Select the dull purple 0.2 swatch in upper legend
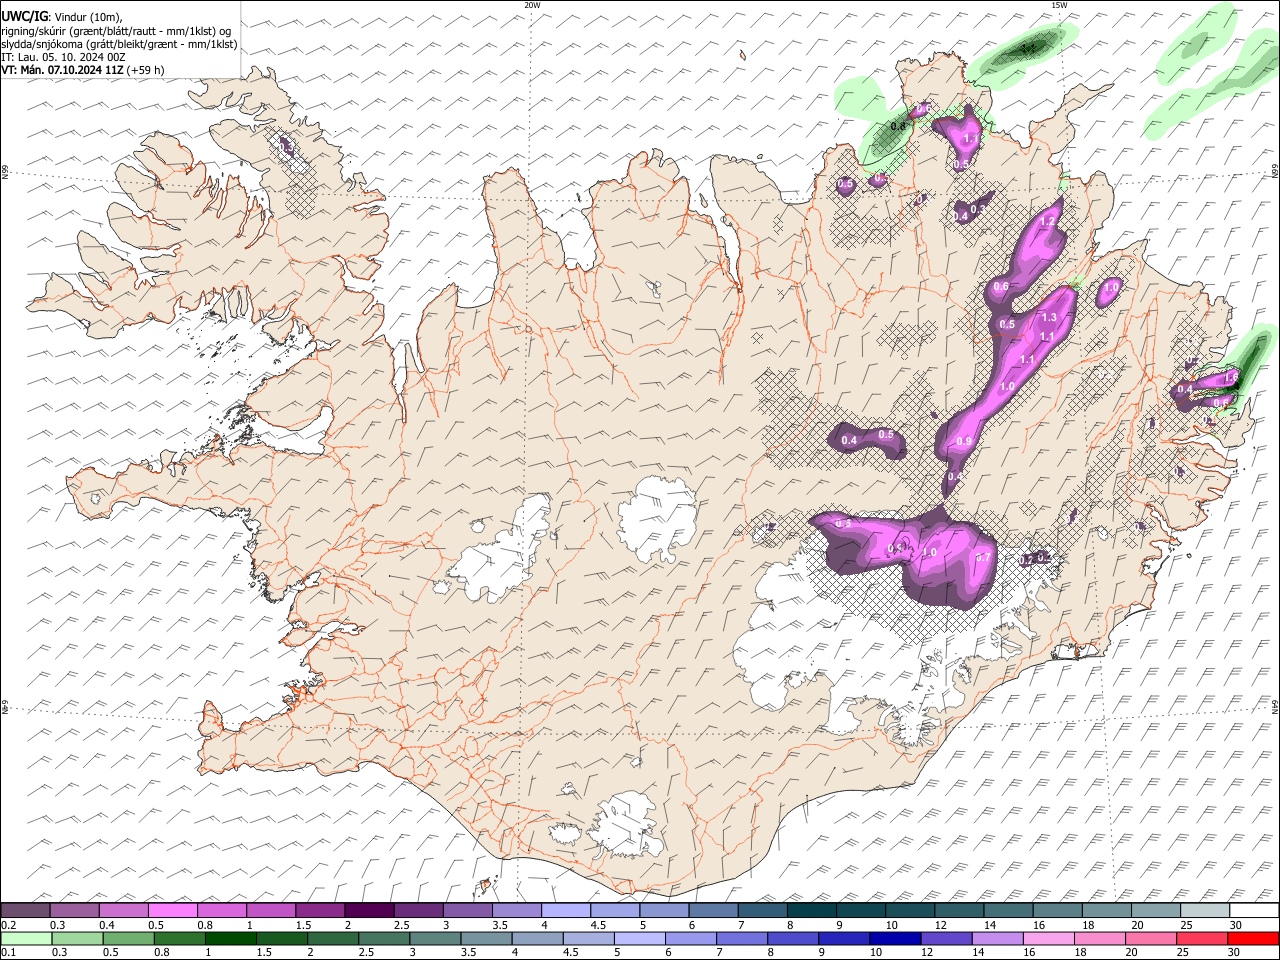1280x960 pixels. click(25, 911)
